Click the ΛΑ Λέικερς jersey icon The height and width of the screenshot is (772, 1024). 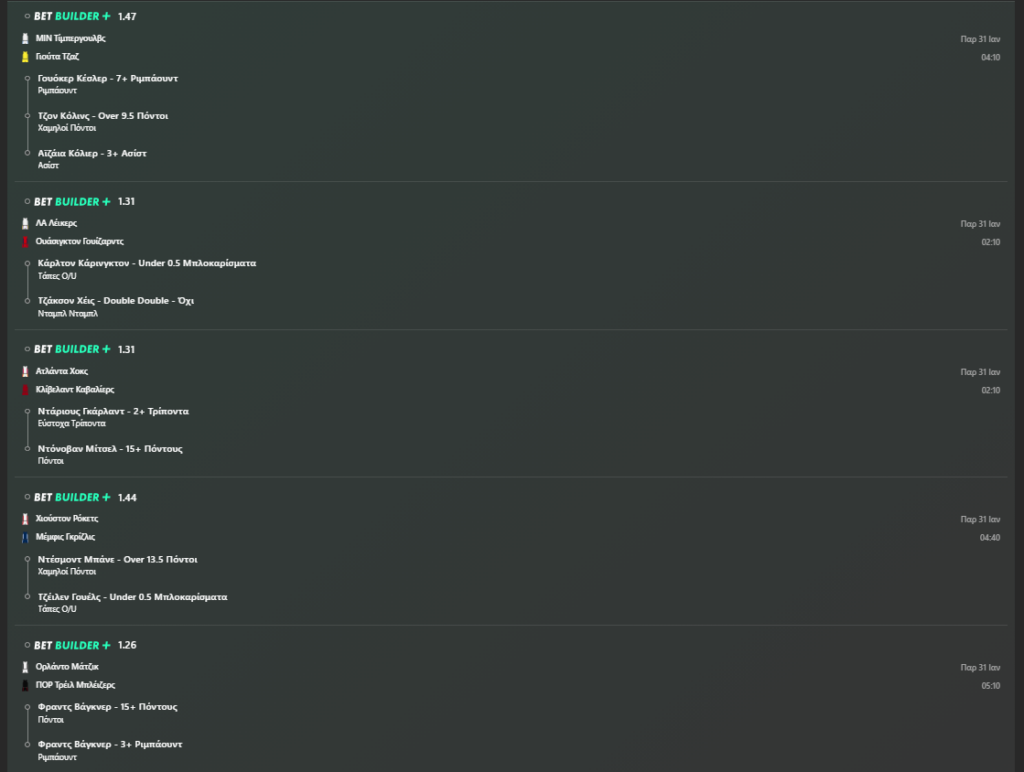25,223
